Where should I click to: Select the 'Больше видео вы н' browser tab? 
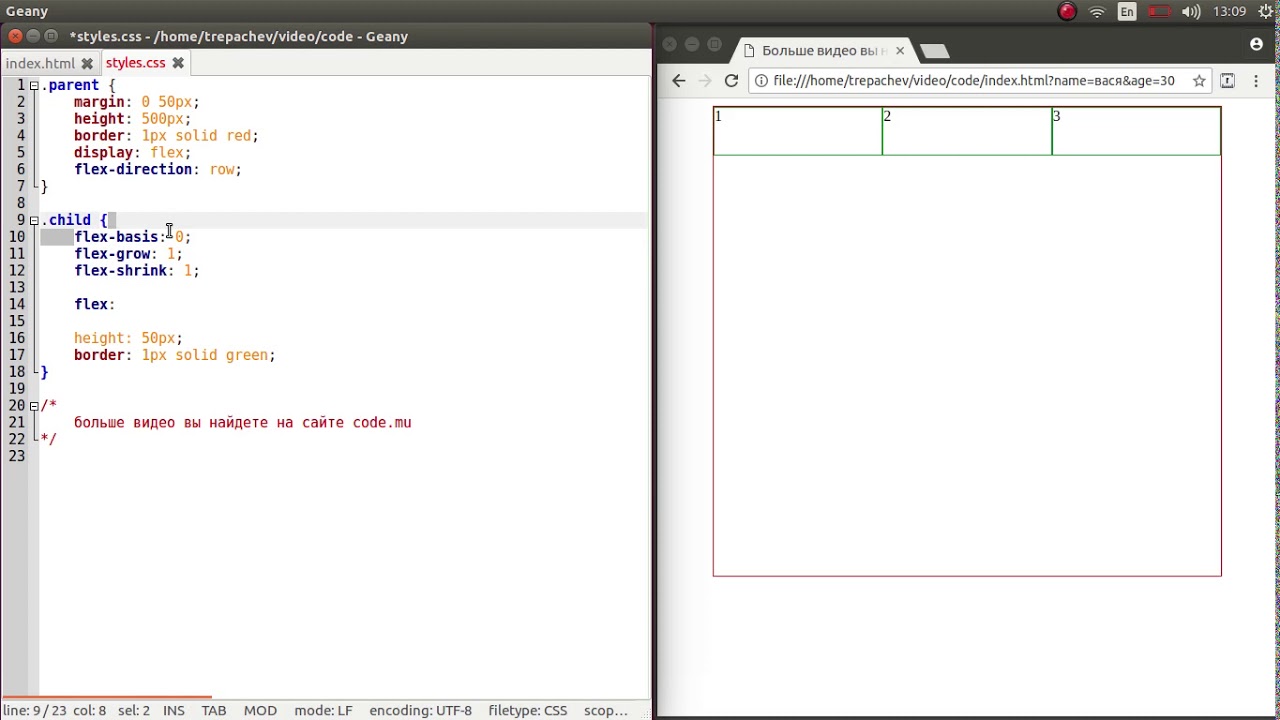pos(823,51)
